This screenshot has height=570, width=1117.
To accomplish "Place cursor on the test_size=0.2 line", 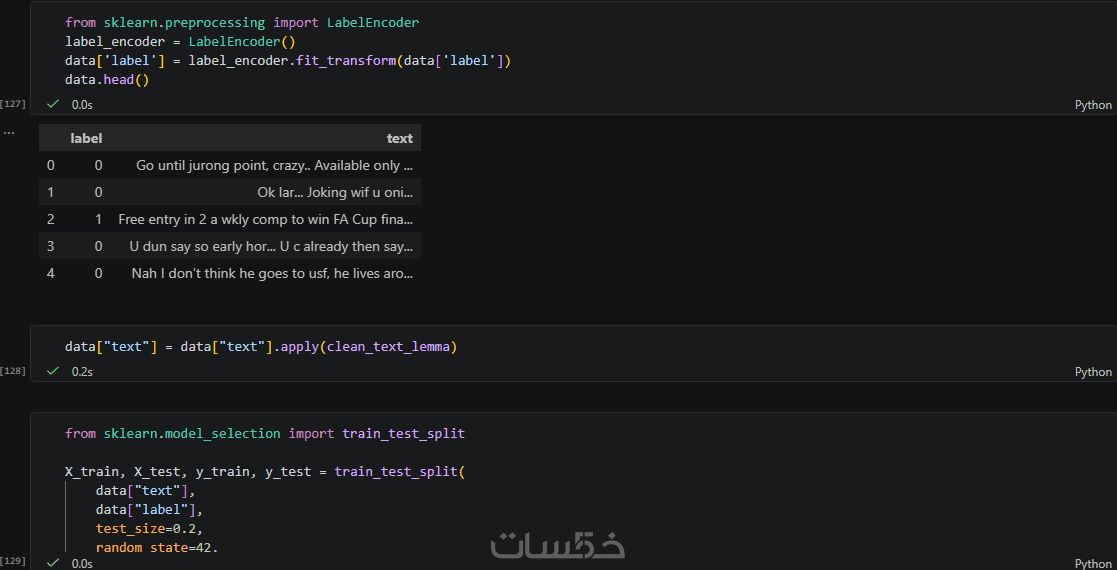I will 152,529.
